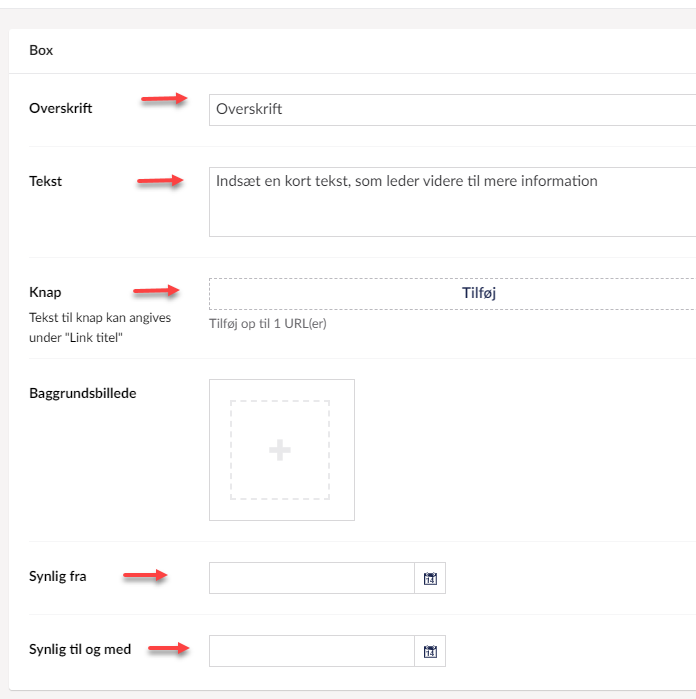Viewport: 696px width, 699px height.
Task: Click the red arrow pointing to Tekst field
Action: pos(160,181)
